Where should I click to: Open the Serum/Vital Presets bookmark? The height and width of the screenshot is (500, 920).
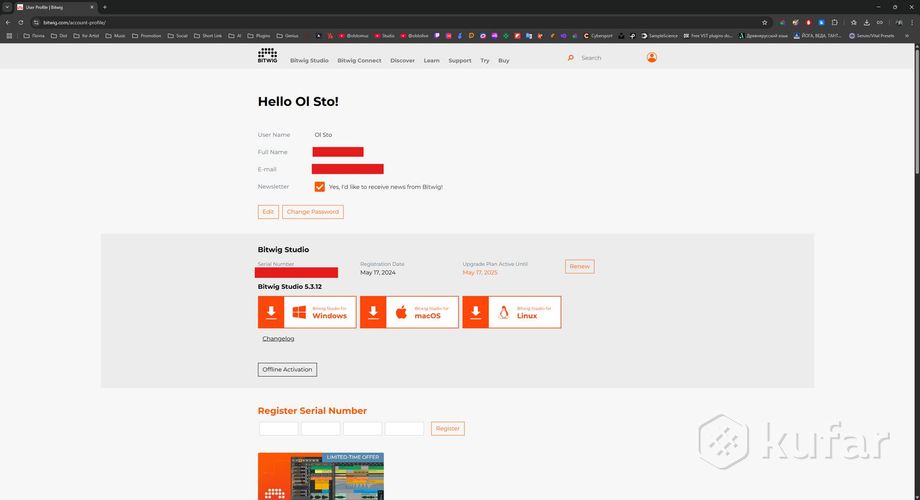pos(872,36)
